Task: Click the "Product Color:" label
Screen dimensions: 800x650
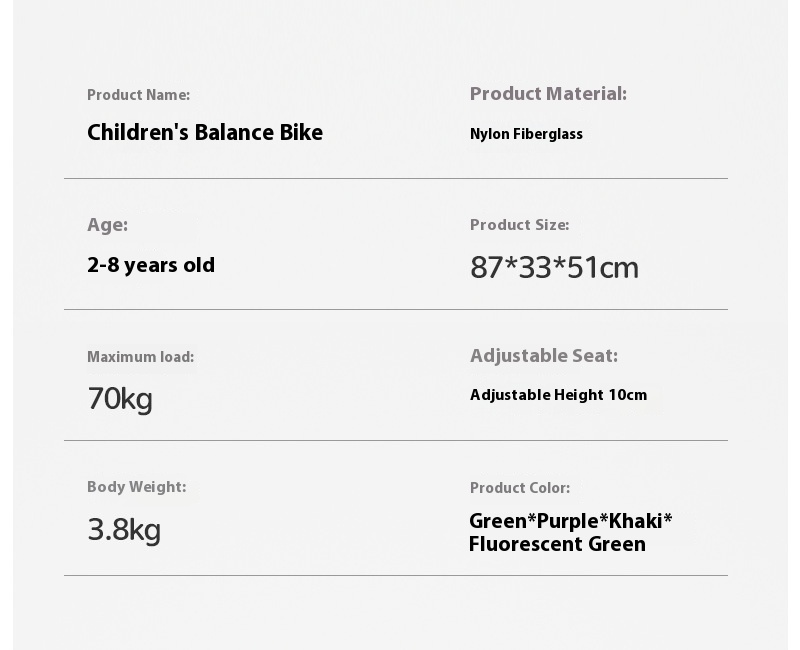Action: (x=520, y=488)
